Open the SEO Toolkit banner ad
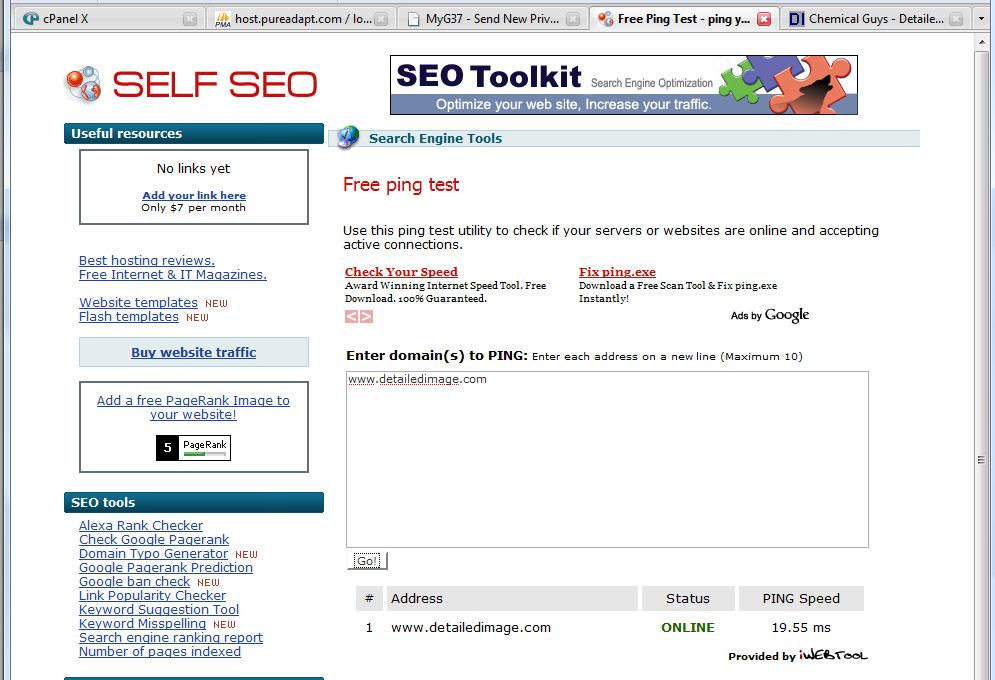Screen dimensions: 995x680 pyautogui.click(x=623, y=85)
